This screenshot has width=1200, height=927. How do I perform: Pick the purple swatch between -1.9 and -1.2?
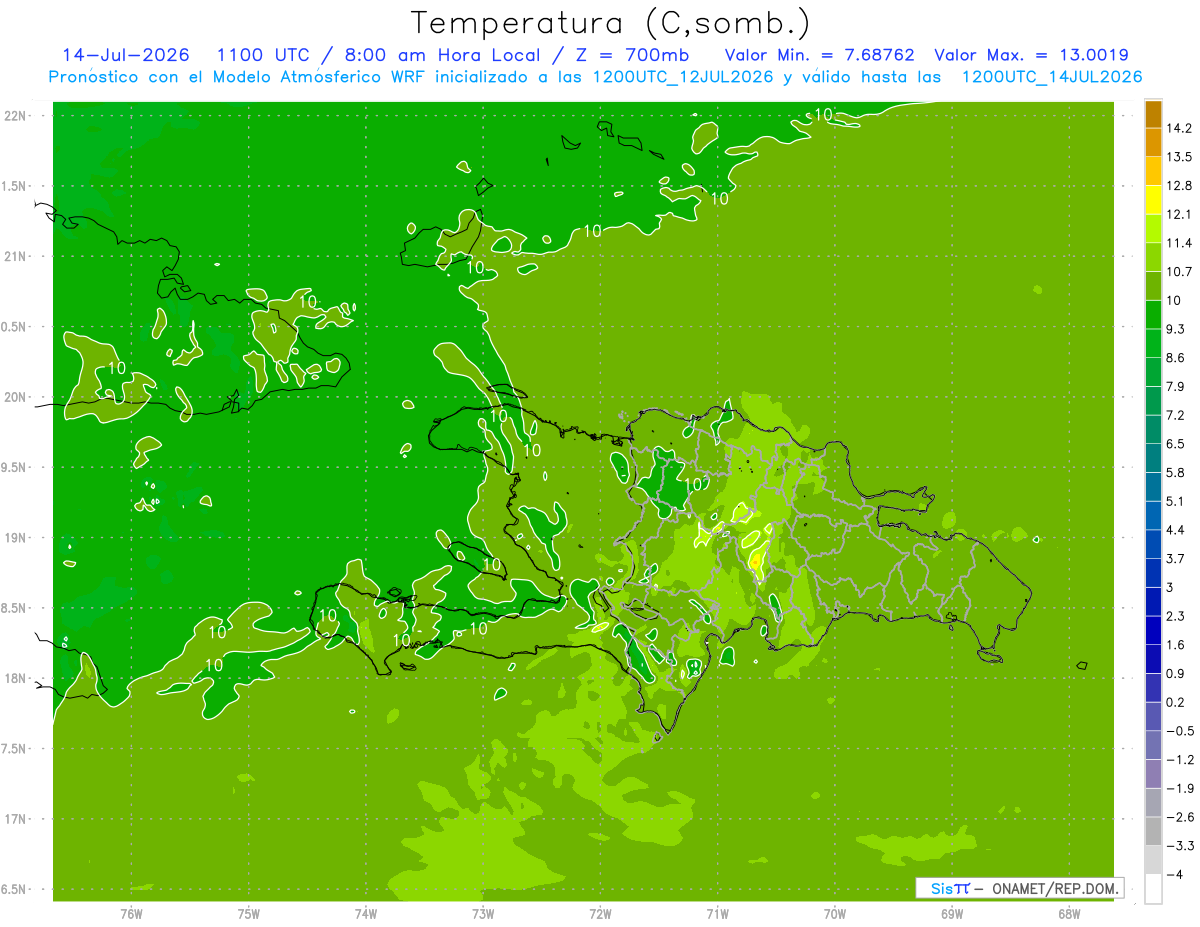(1153, 774)
